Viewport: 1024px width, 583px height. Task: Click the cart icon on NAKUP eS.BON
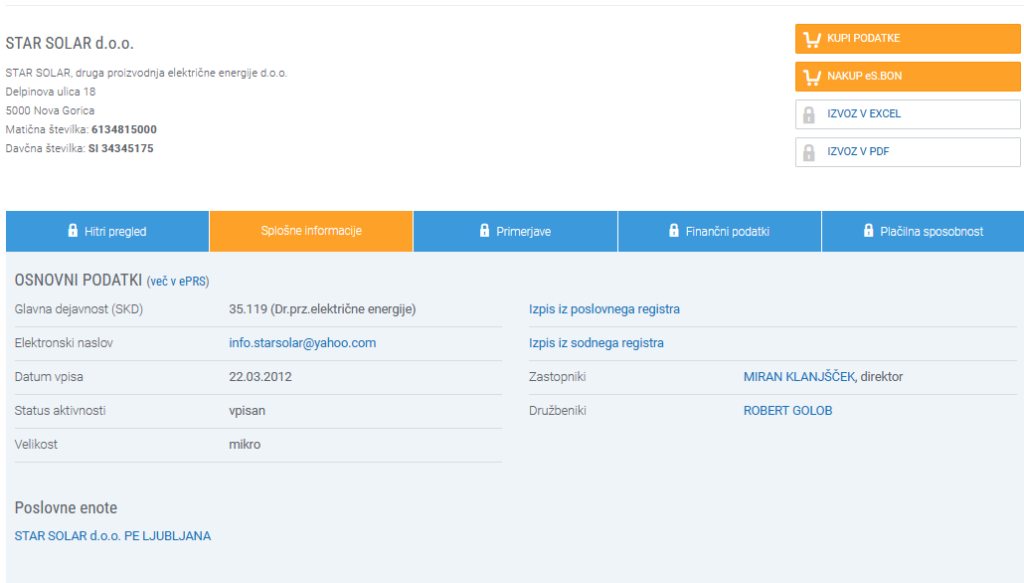tap(812, 77)
